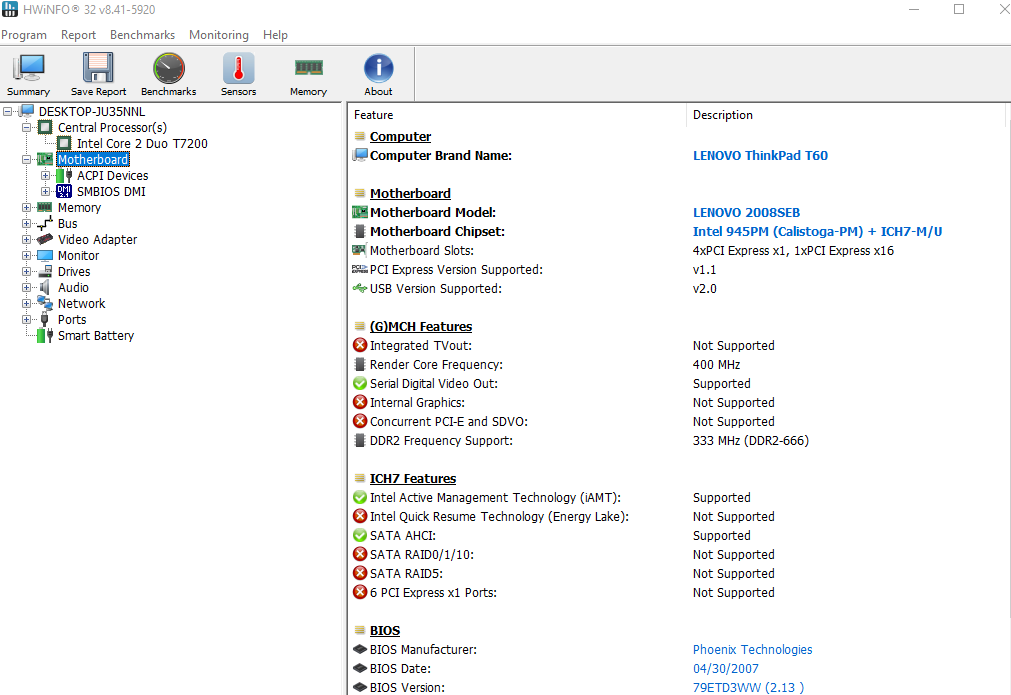Open the Sensors thermometer icon

[x=238, y=72]
